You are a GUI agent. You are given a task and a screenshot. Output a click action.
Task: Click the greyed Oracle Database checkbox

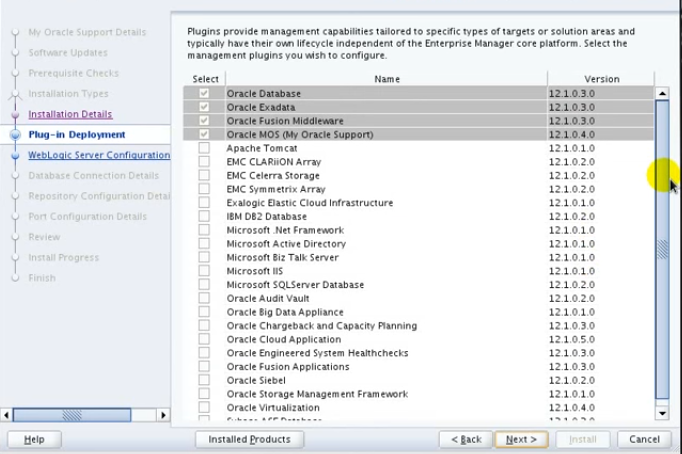coord(204,93)
